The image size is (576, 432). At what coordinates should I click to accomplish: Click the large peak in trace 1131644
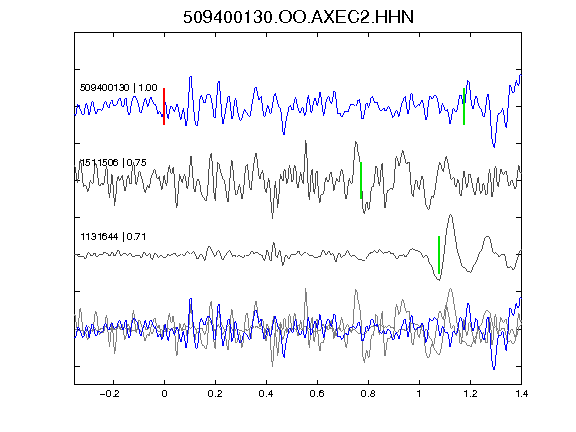(451, 217)
